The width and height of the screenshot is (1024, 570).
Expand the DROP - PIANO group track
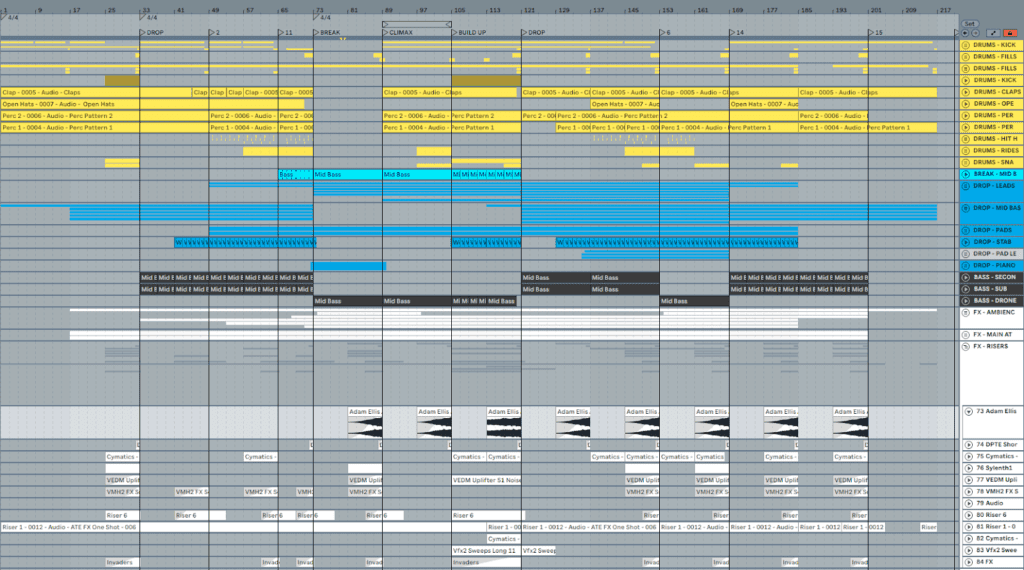966,266
